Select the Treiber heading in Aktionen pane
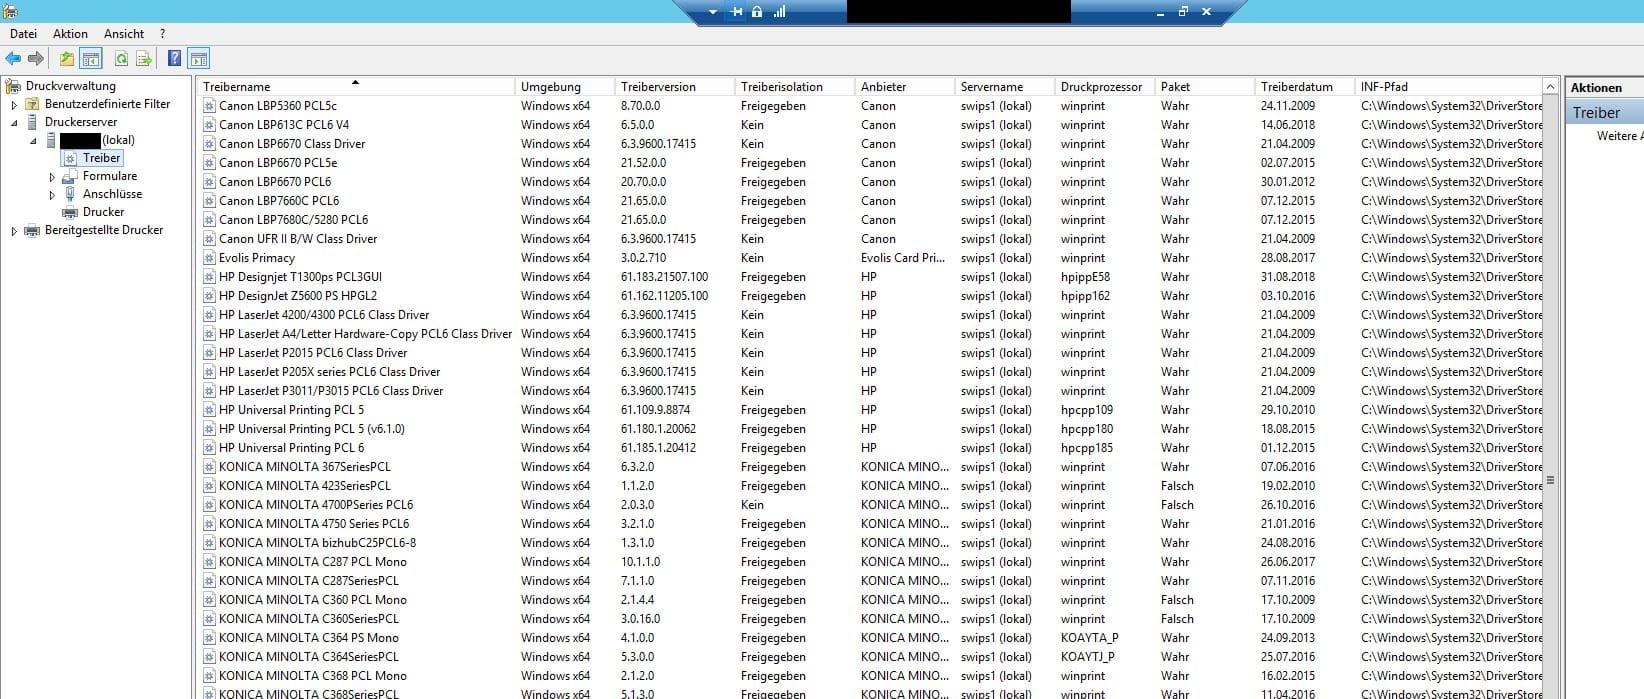The image size is (1644, 699). 1604,113
